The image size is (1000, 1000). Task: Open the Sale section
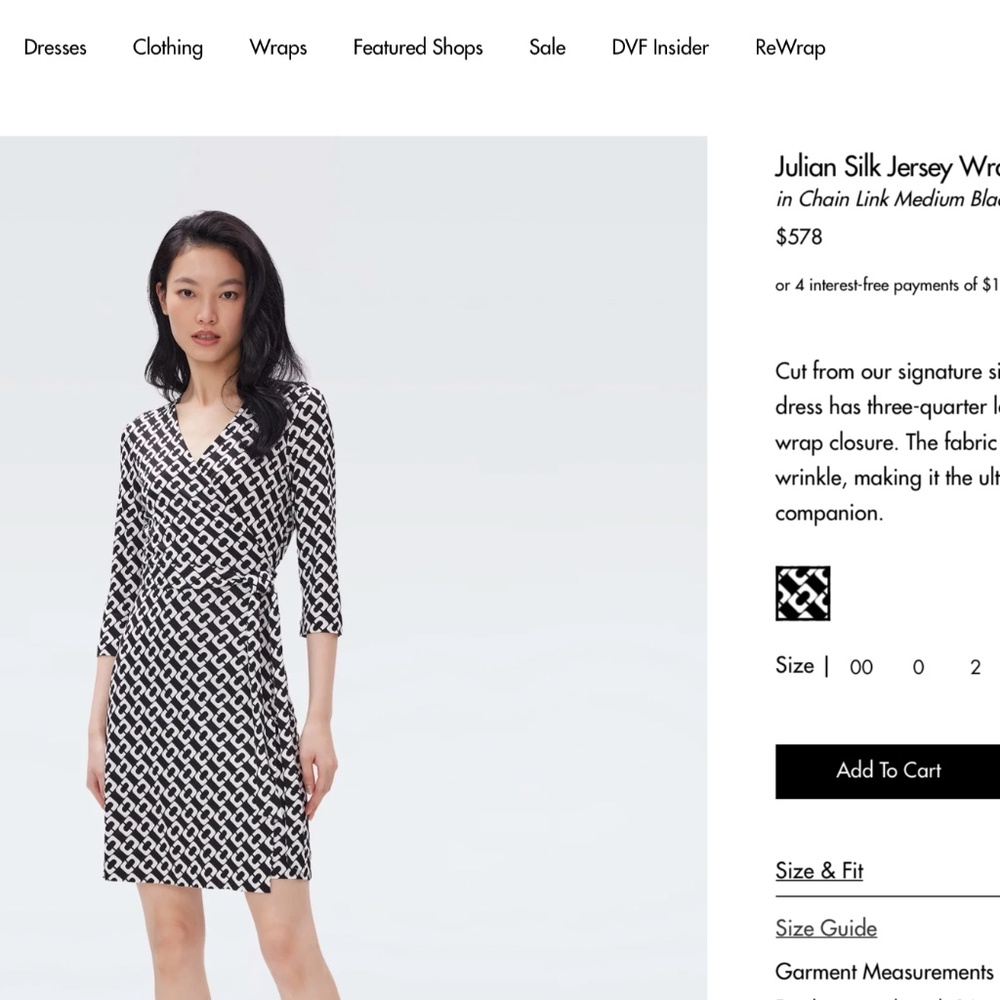coord(546,47)
